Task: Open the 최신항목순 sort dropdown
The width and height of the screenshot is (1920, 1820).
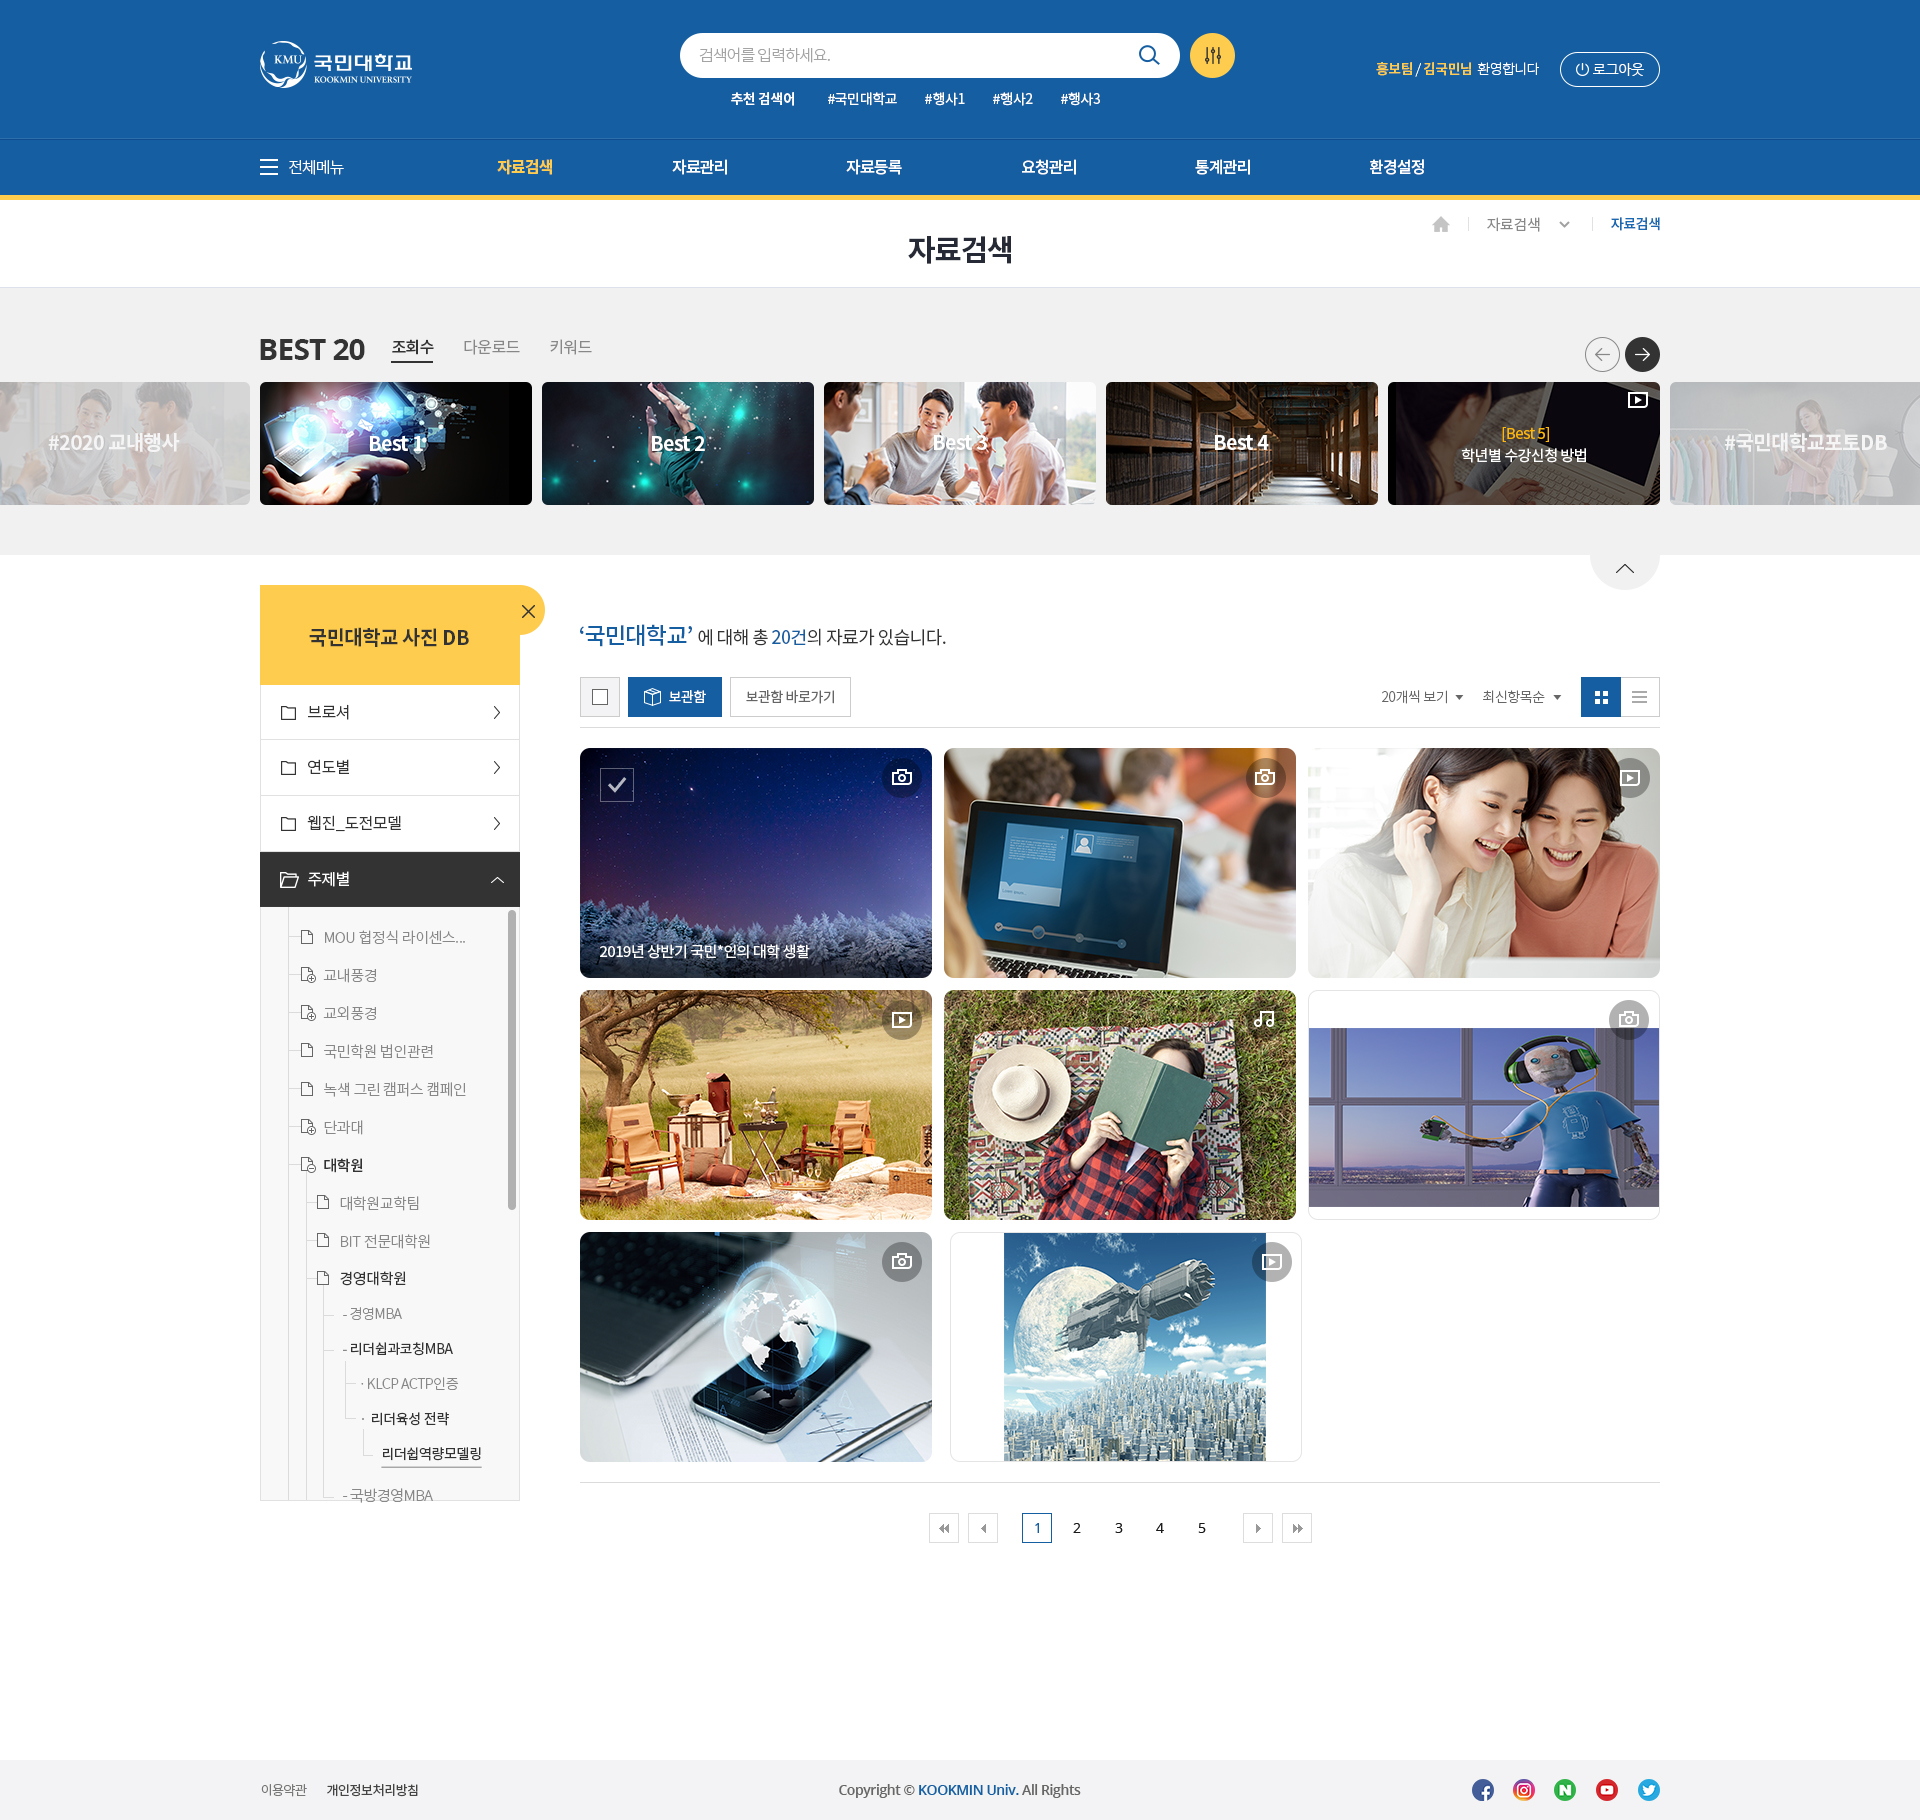Action: pyautogui.click(x=1521, y=697)
